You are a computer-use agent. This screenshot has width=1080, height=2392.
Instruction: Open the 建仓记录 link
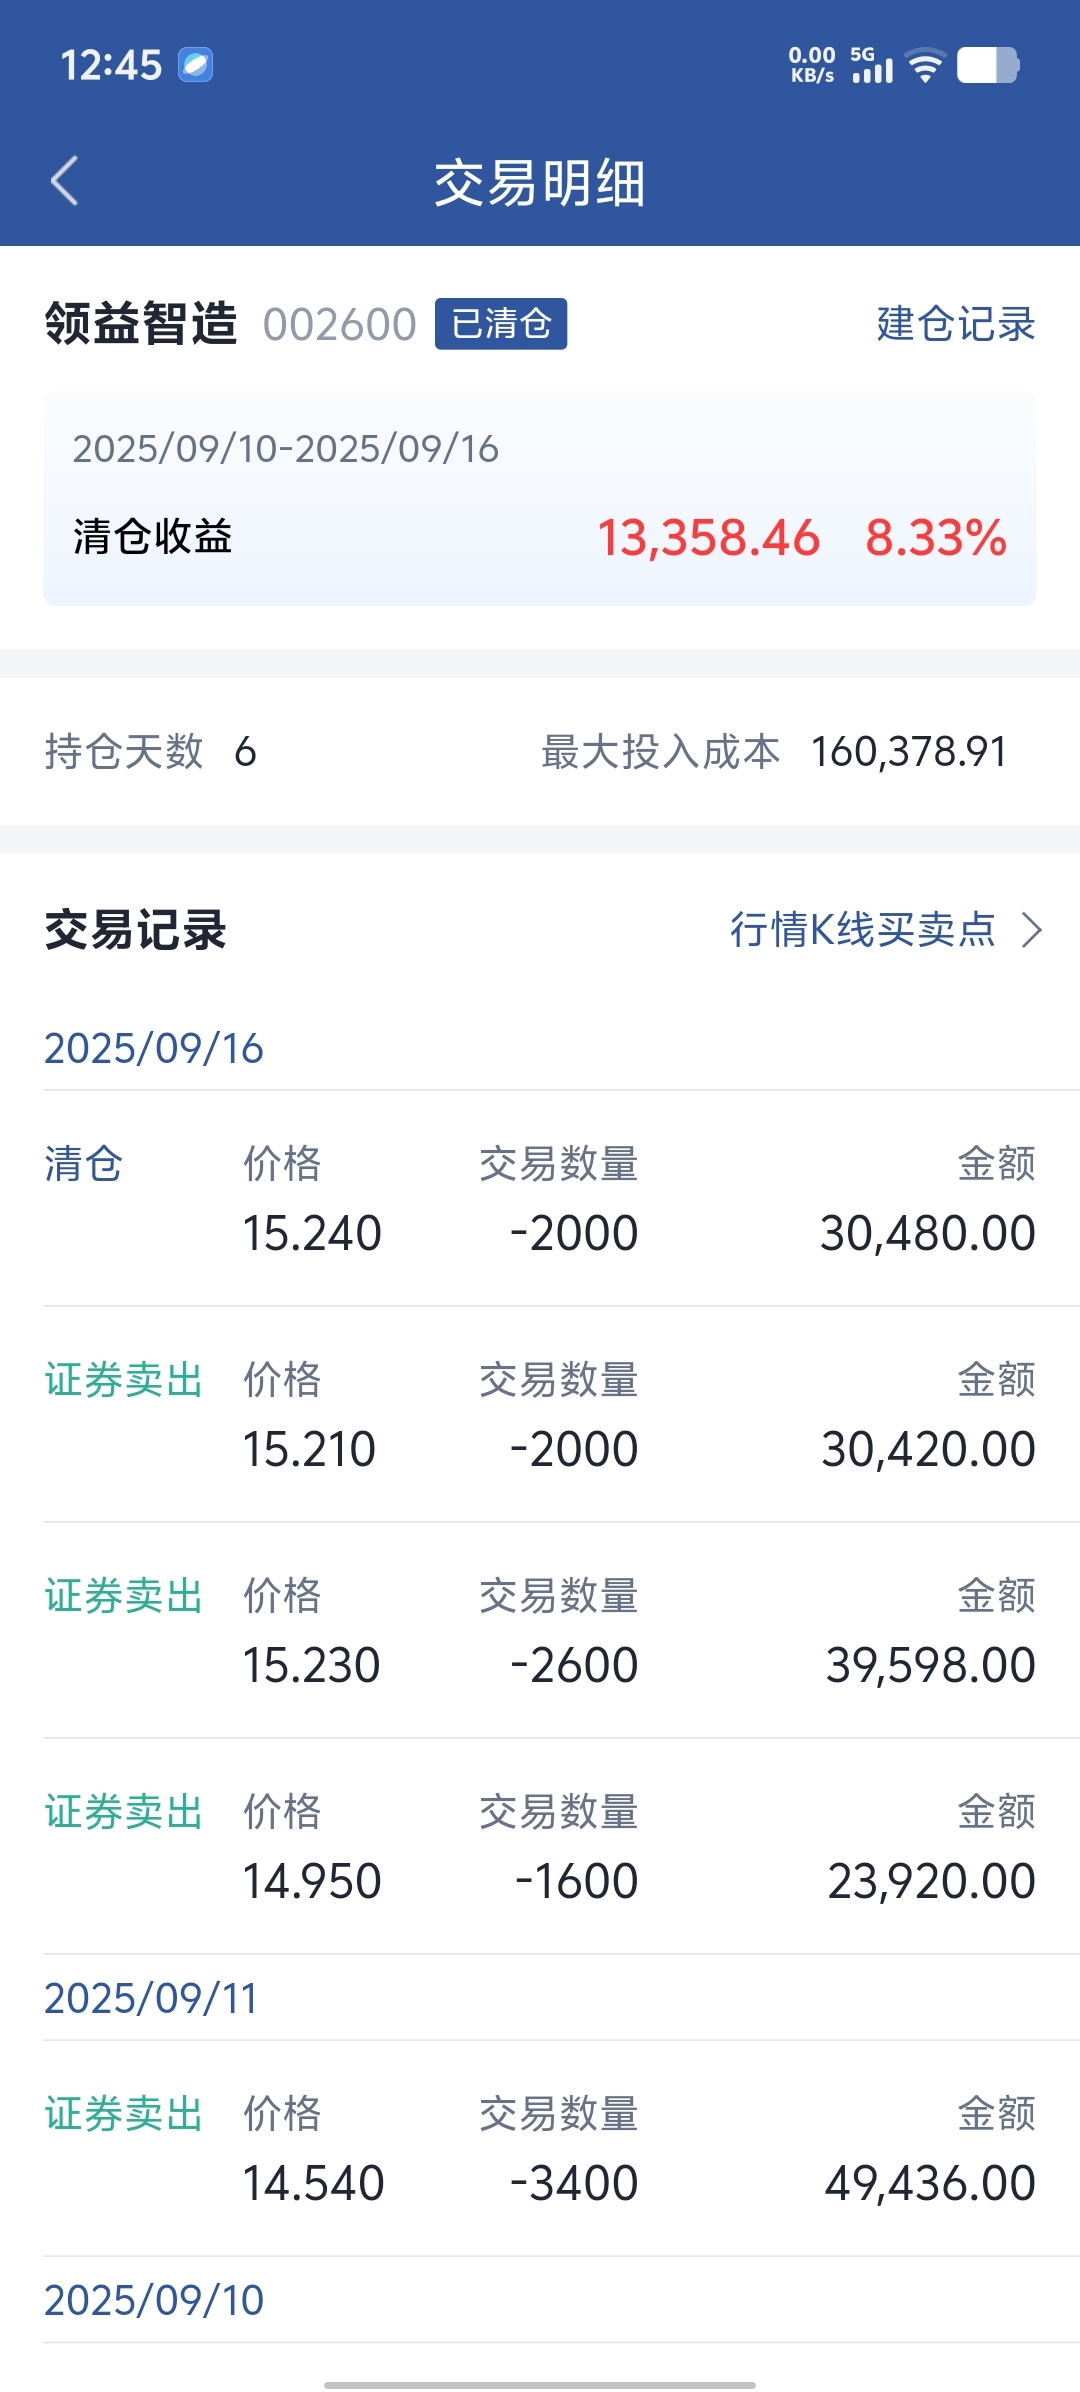[x=955, y=324]
